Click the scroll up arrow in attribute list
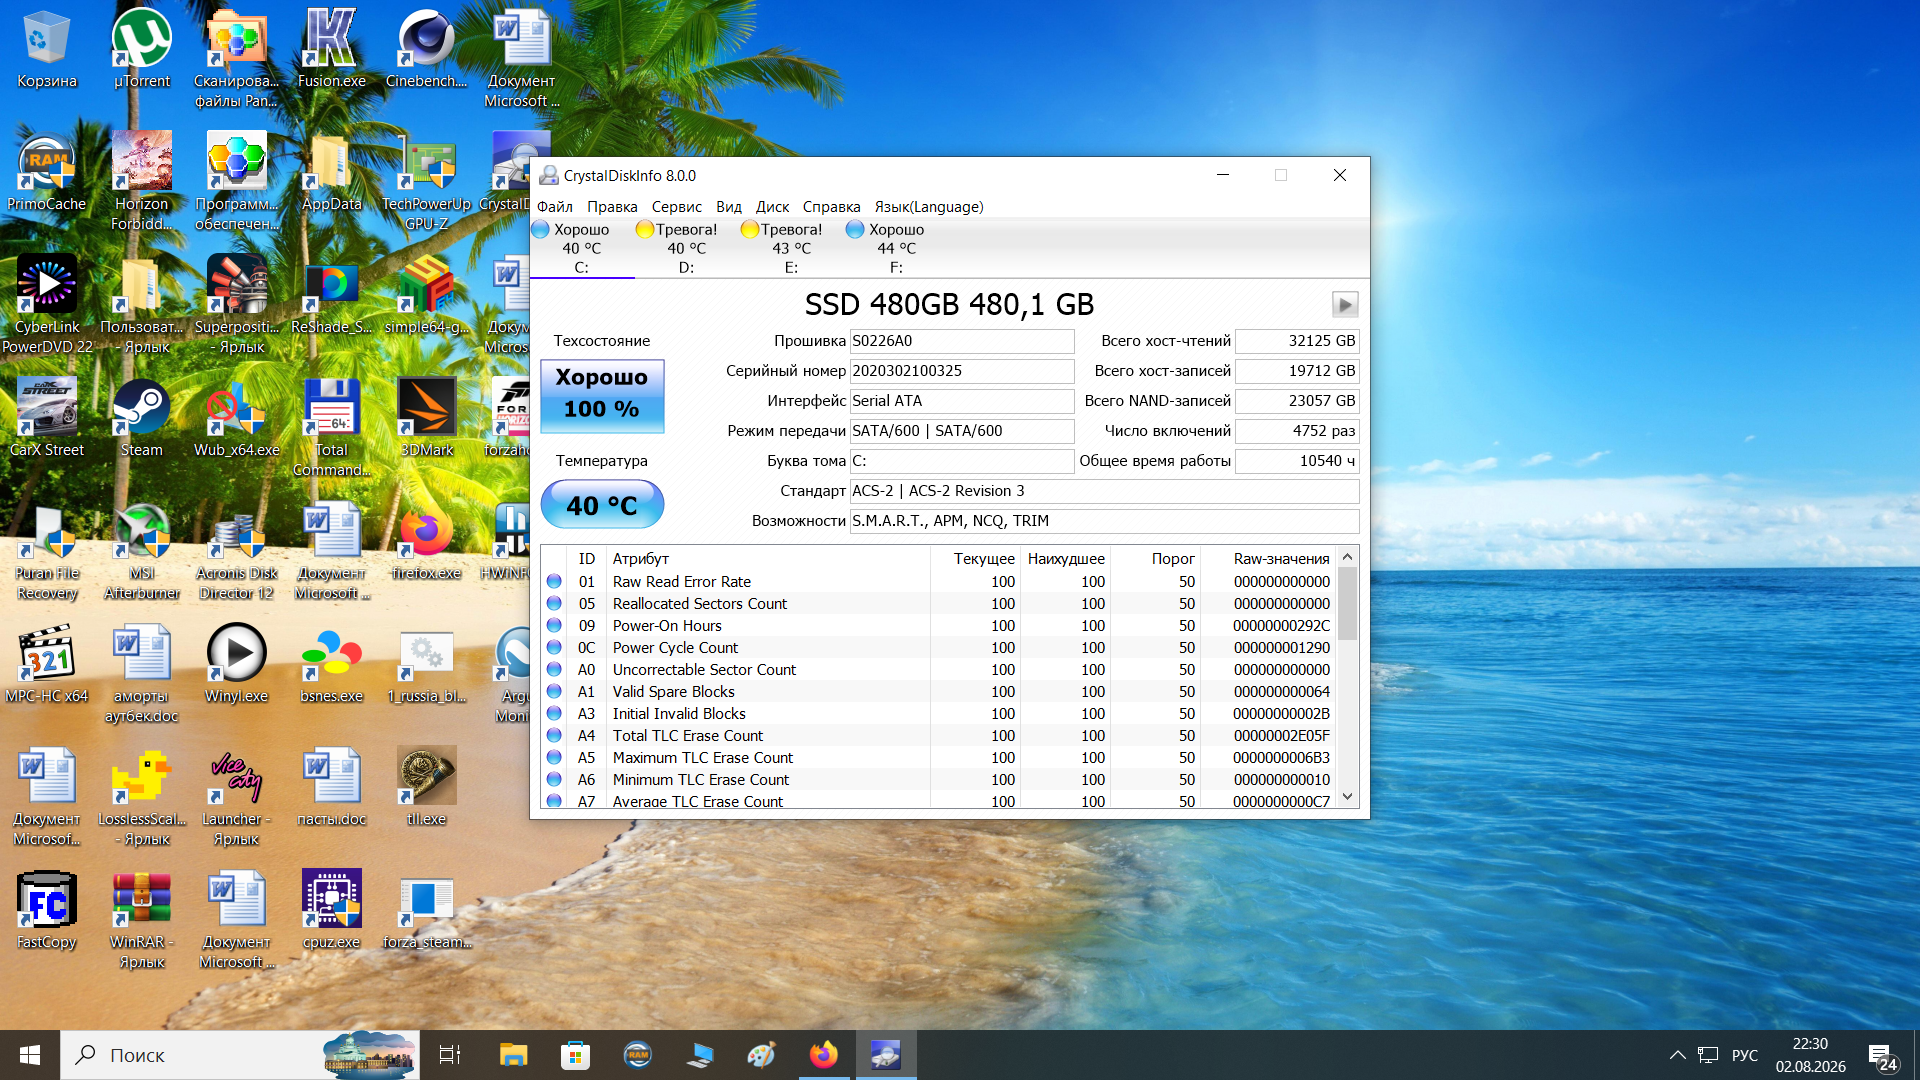 click(x=1348, y=557)
